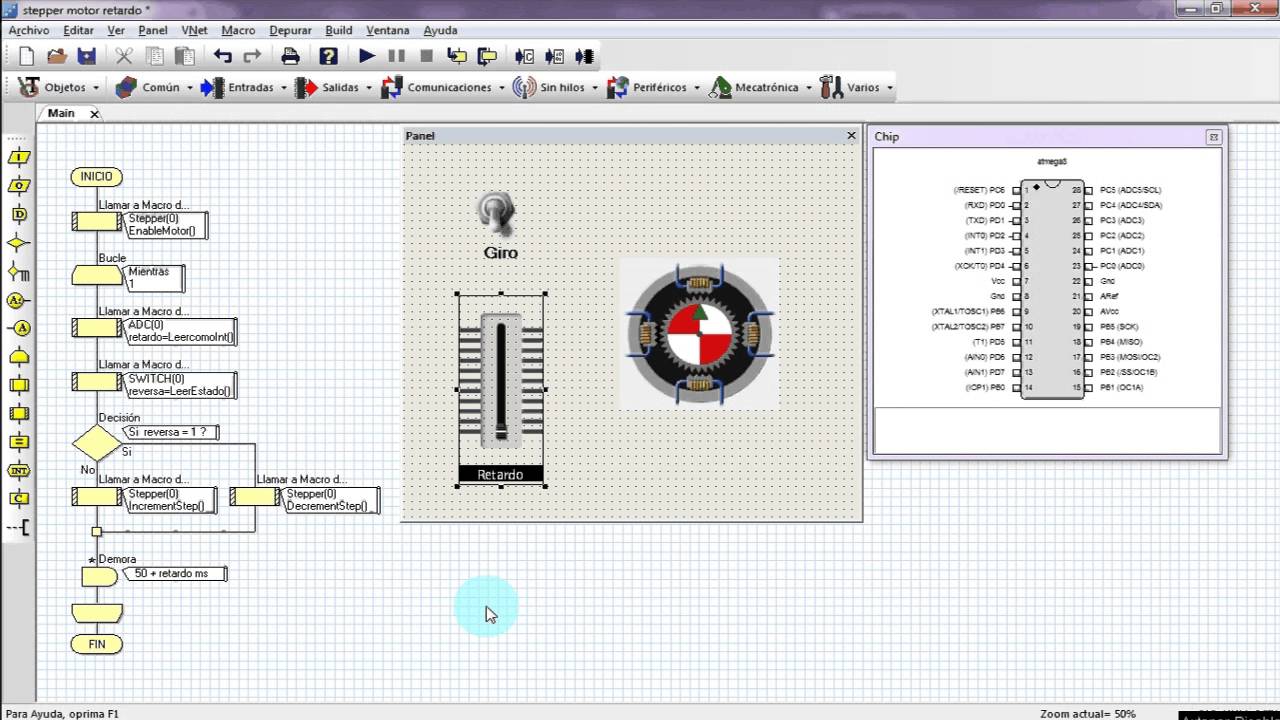This screenshot has height=720, width=1280.
Task: Click the Step Into debug icon
Action: click(457, 56)
